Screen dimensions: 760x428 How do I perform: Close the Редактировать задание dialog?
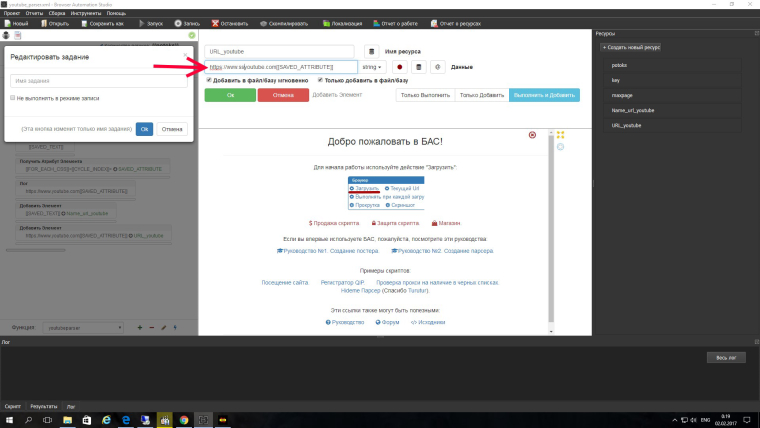click(185, 55)
